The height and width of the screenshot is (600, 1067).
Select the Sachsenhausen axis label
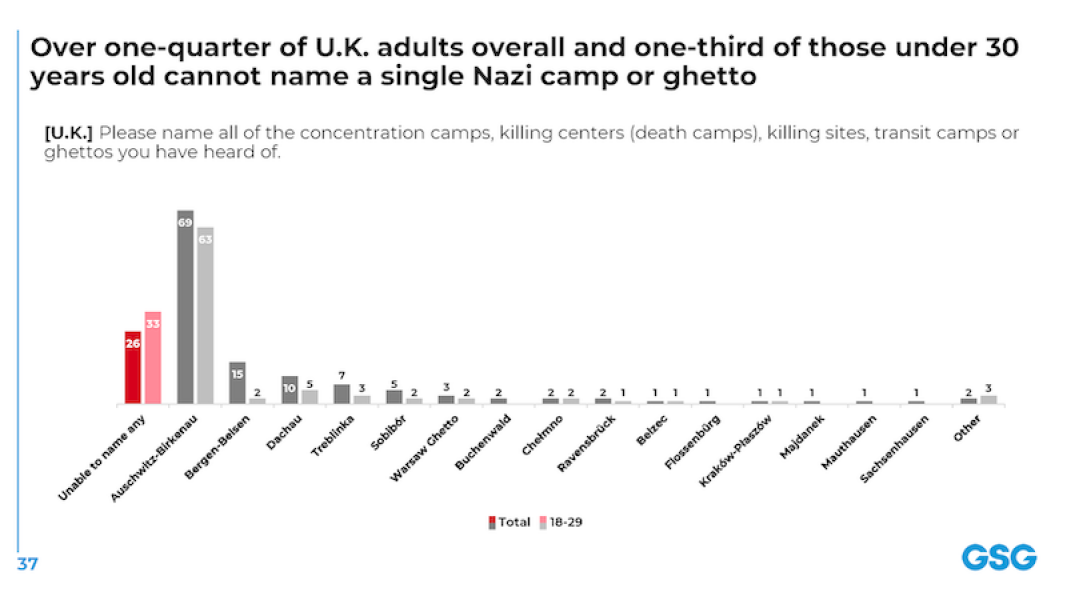click(x=894, y=449)
